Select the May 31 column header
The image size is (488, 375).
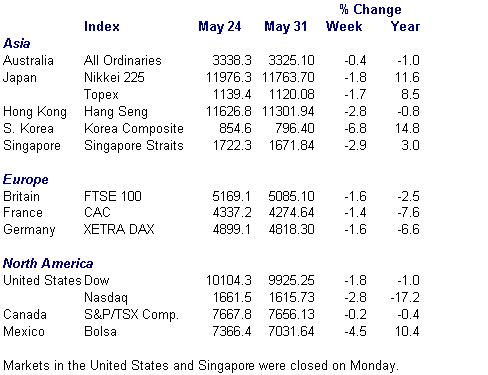[286, 27]
